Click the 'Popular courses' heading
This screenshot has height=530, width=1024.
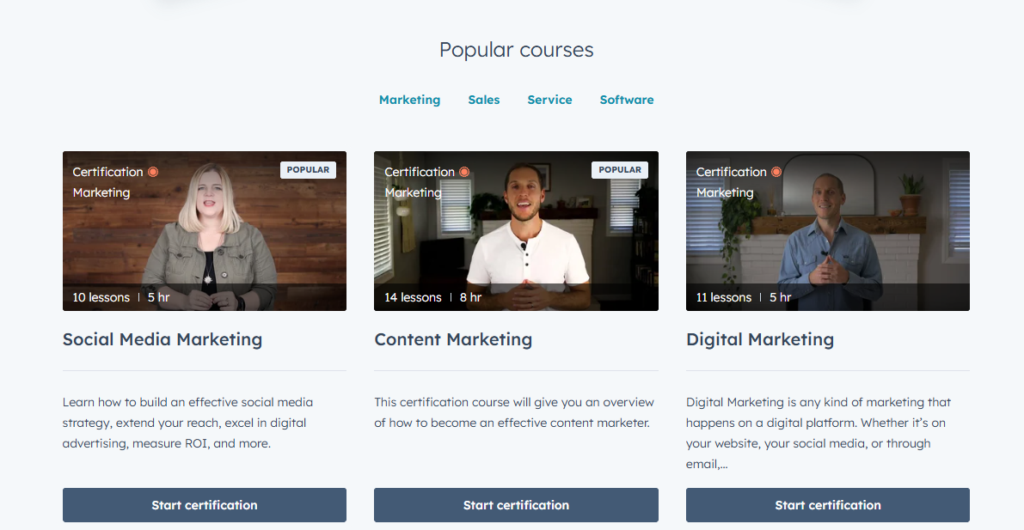tap(516, 50)
